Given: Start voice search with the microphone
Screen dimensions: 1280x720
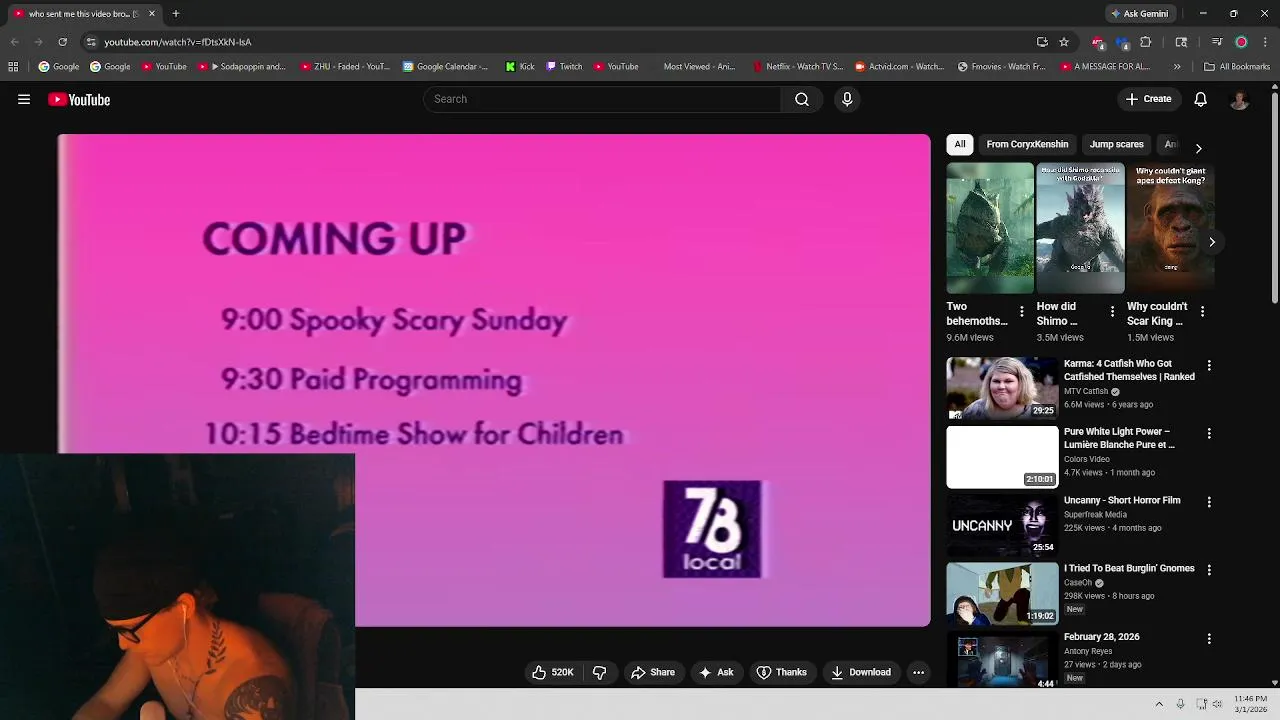Looking at the screenshot, I should pos(847,99).
